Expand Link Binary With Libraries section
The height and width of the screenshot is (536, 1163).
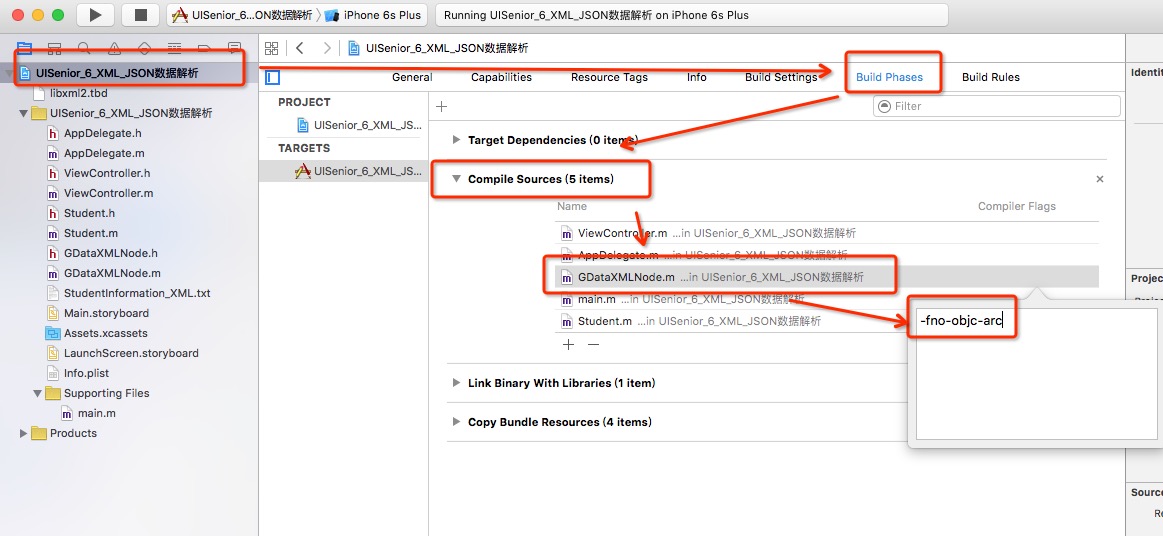point(456,383)
